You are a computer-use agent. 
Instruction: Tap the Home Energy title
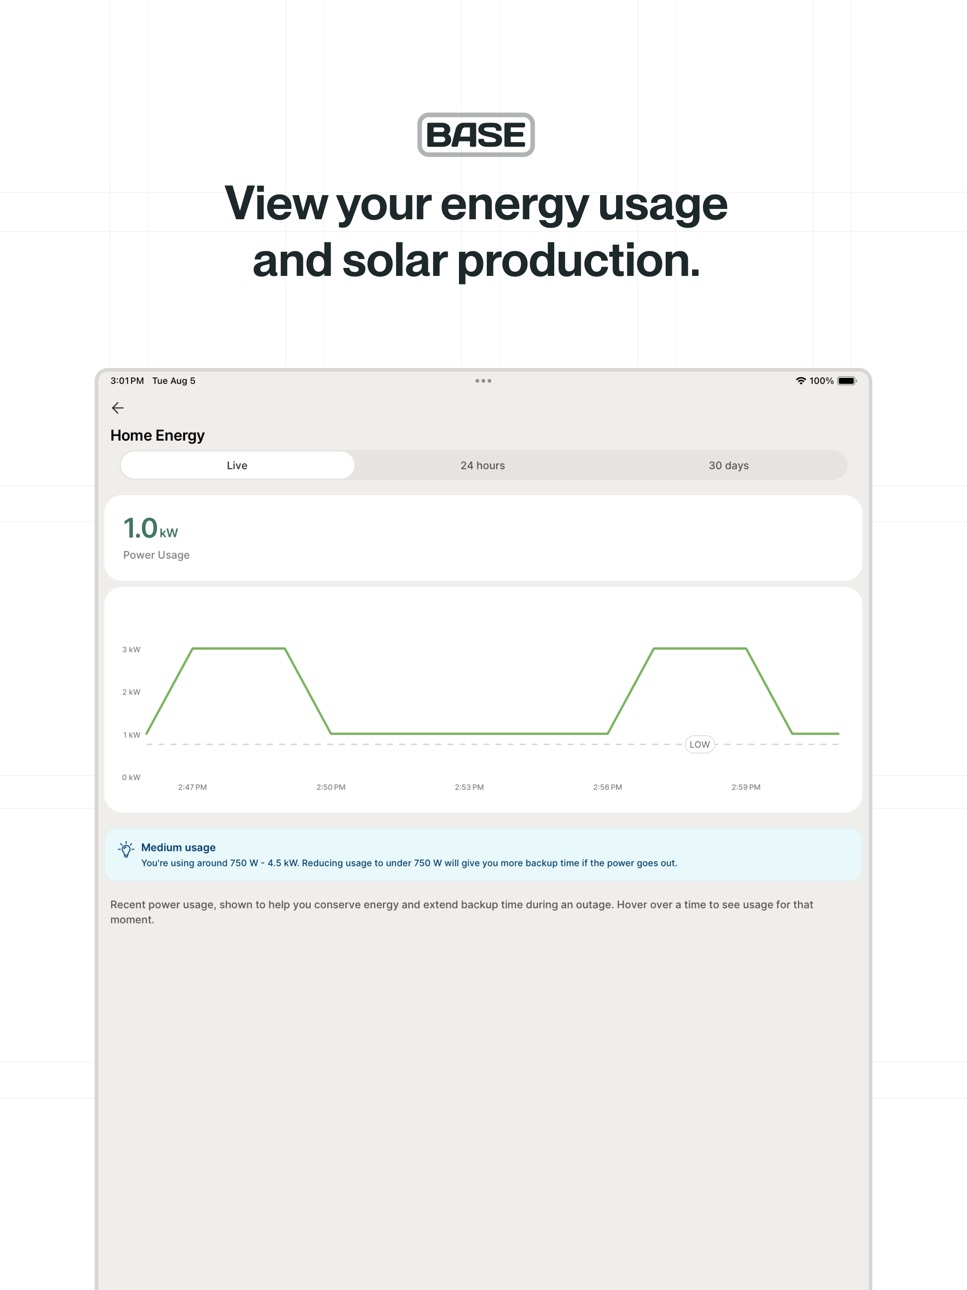[157, 436]
